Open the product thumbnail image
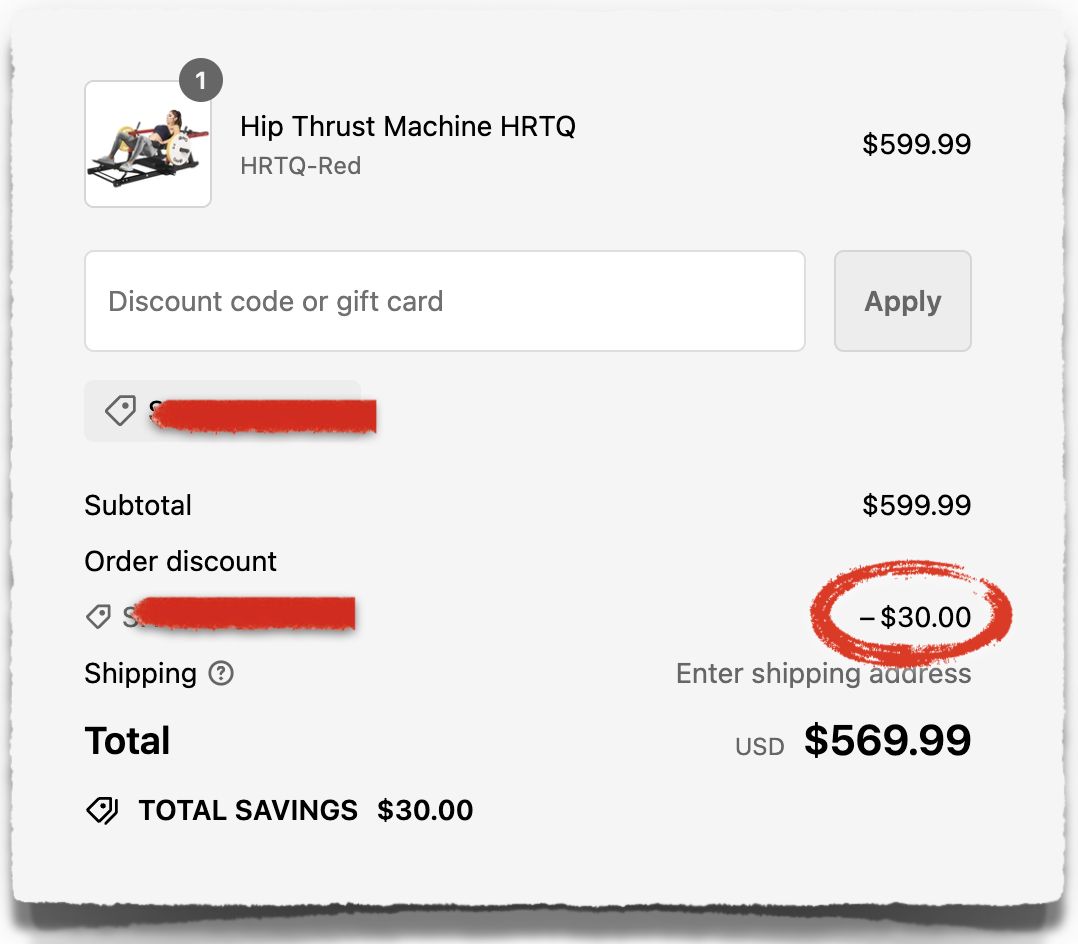The image size is (1078, 944). [148, 144]
